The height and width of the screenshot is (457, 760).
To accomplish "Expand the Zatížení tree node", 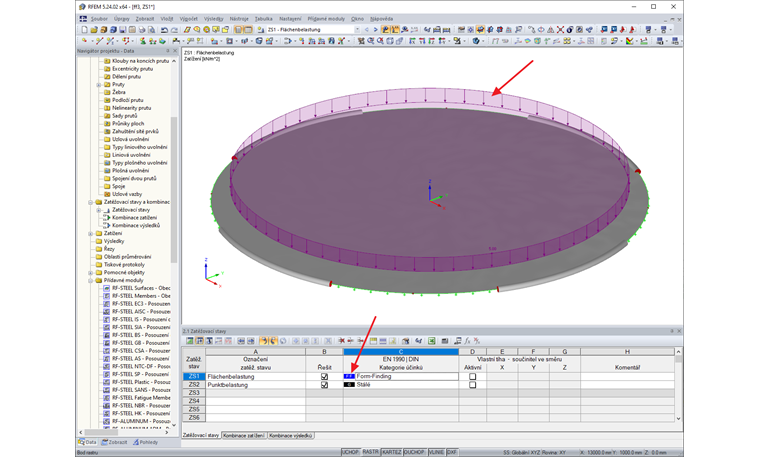I will [91, 234].
